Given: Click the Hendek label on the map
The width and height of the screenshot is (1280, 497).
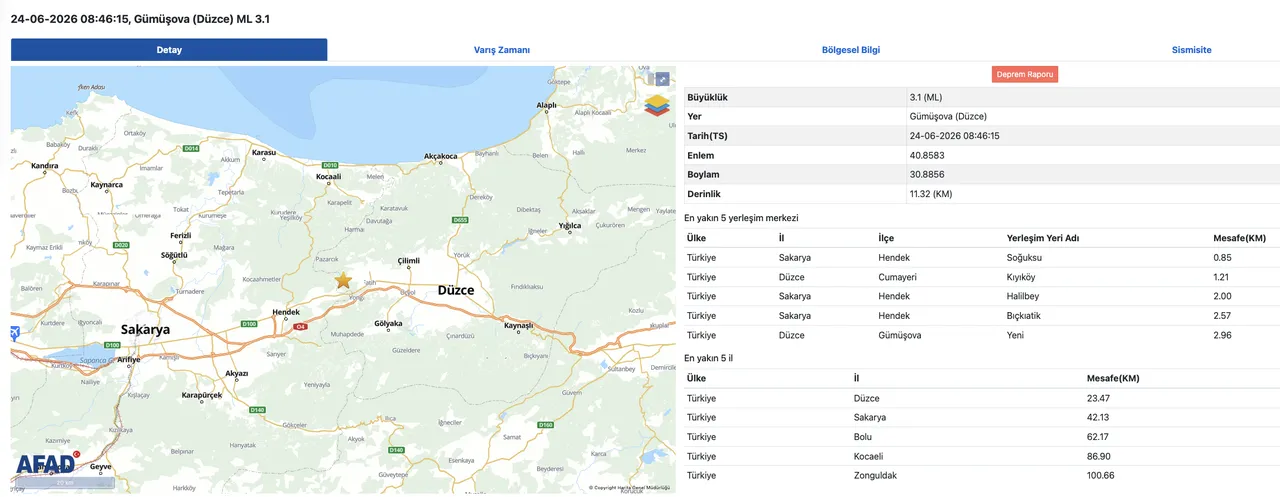Looking at the screenshot, I should tap(286, 312).
